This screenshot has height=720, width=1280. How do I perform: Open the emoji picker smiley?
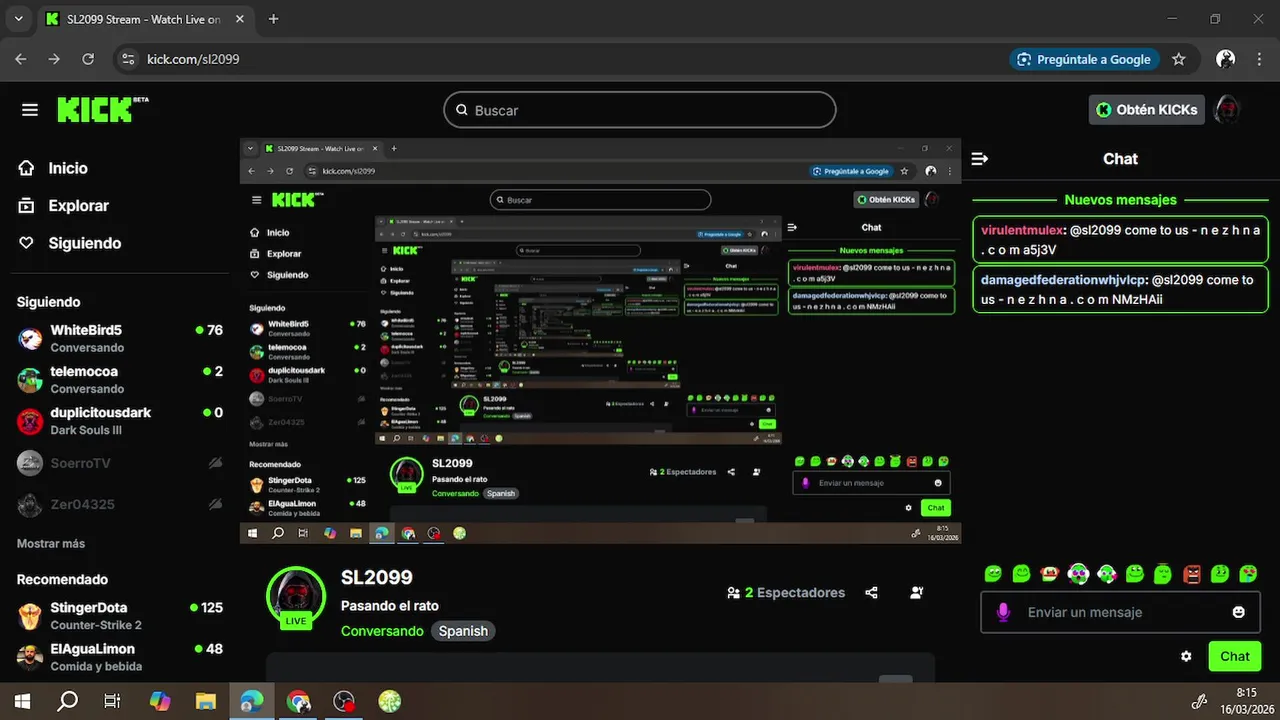click(1239, 612)
